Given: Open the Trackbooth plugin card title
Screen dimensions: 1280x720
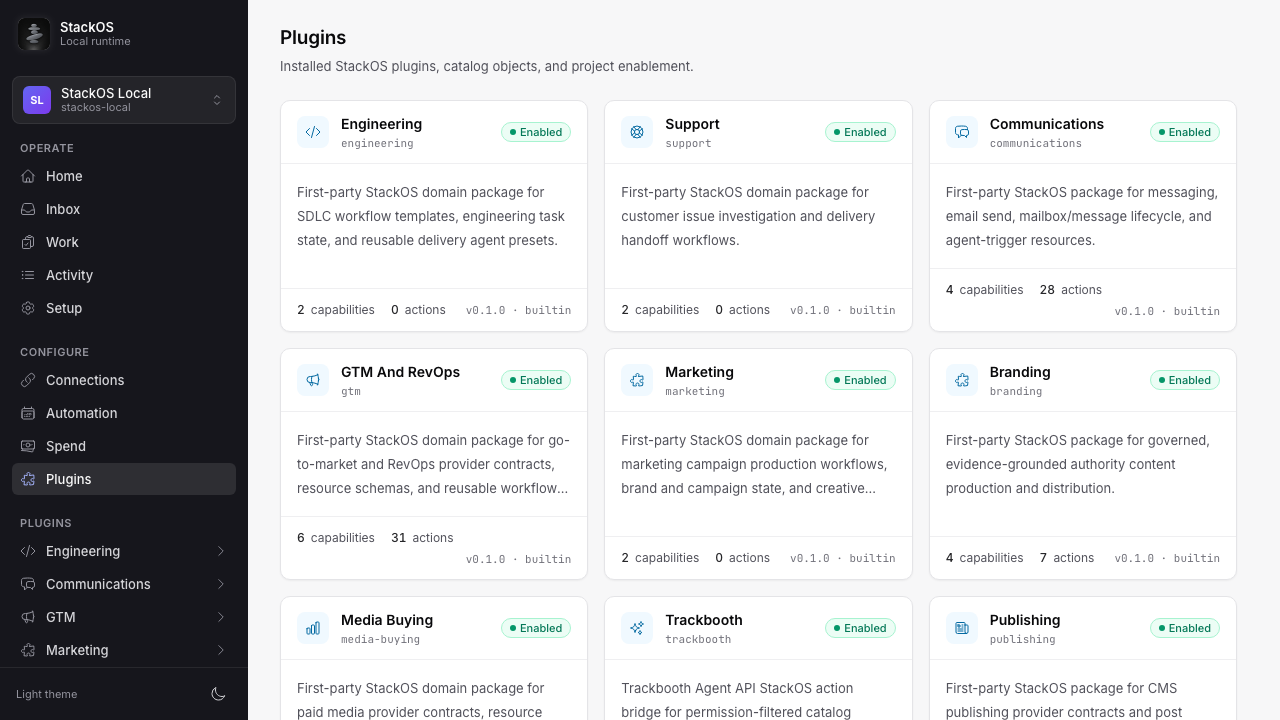Looking at the screenshot, I should pos(704,620).
